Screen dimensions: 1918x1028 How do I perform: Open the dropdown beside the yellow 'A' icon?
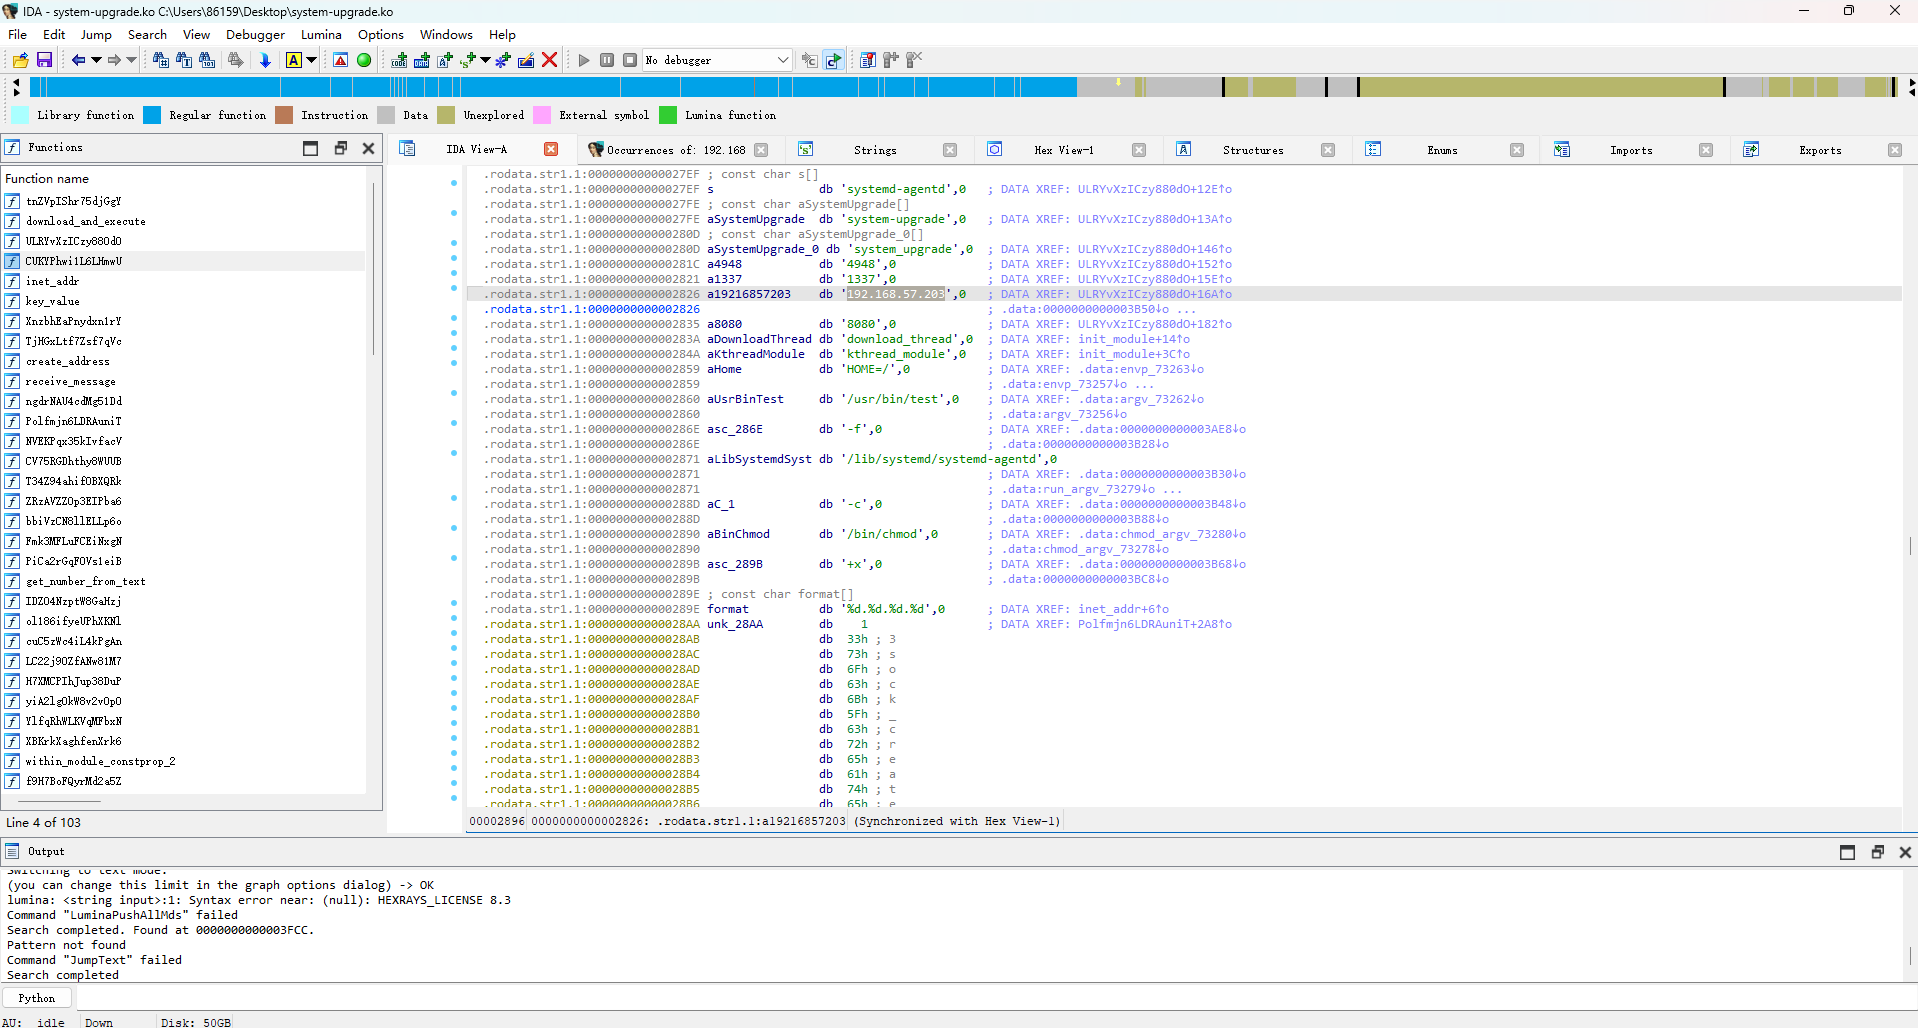coord(311,60)
